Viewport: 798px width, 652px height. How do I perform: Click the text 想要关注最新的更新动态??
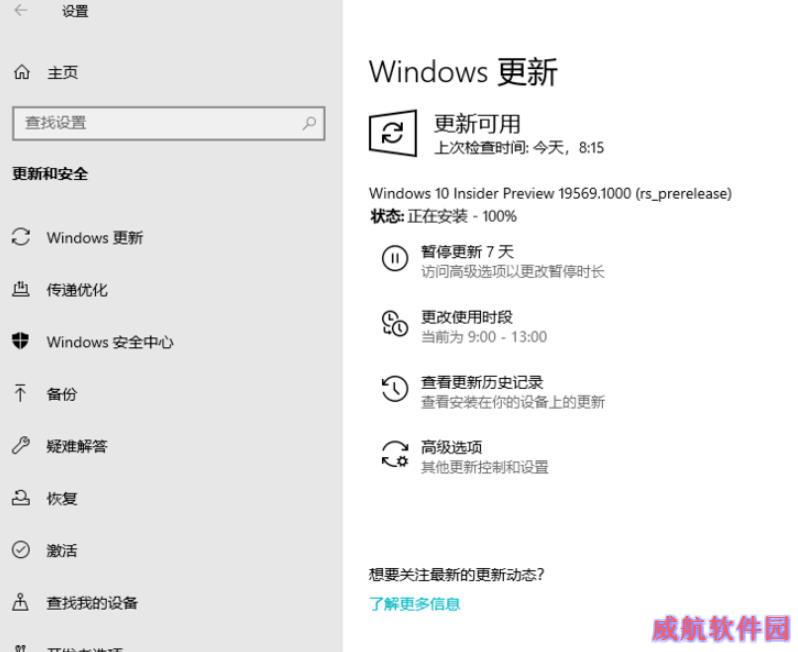pyautogui.click(x=457, y=575)
